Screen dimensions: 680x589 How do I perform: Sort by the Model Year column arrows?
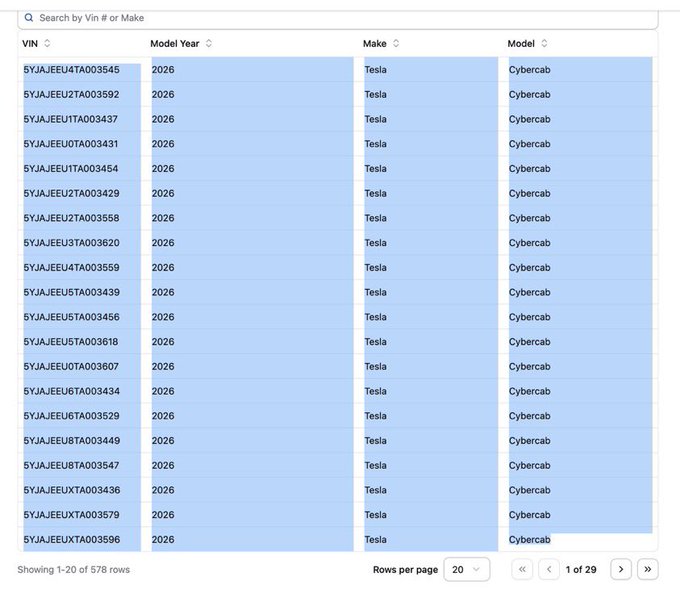pyautogui.click(x=209, y=43)
